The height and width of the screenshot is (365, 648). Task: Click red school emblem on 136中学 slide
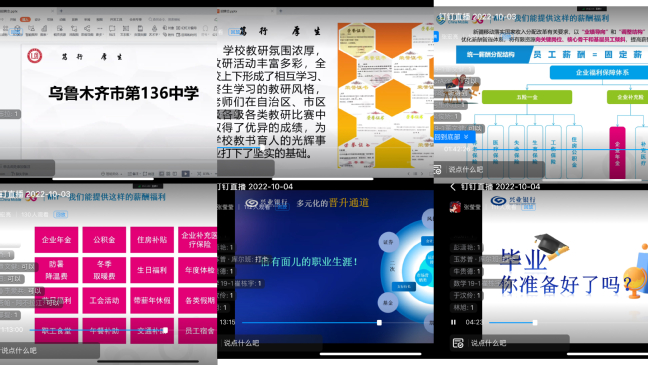click(35, 55)
